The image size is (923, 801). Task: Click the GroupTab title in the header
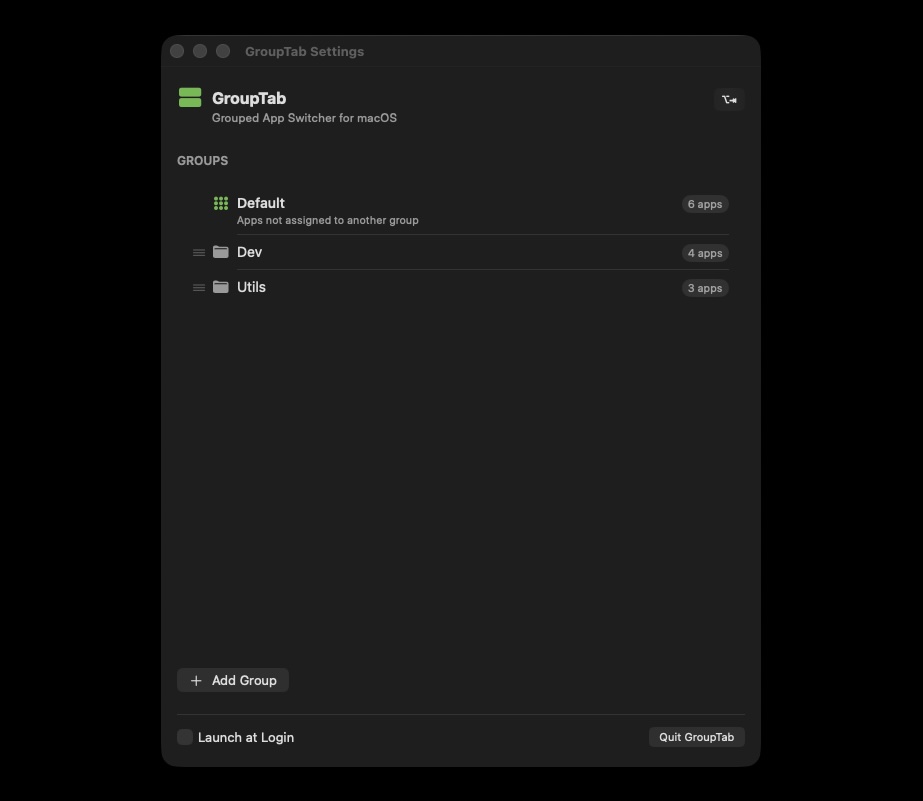pos(248,98)
